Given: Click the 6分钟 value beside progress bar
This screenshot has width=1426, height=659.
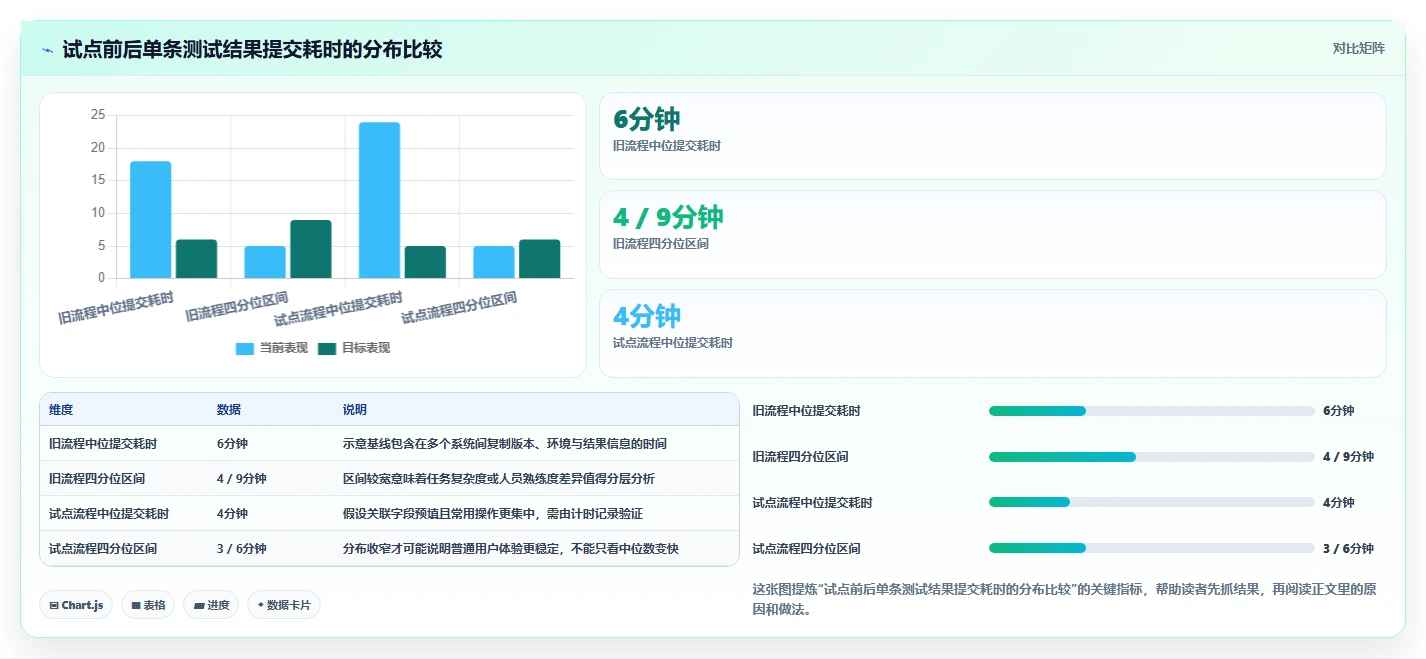Looking at the screenshot, I should [x=1338, y=411].
